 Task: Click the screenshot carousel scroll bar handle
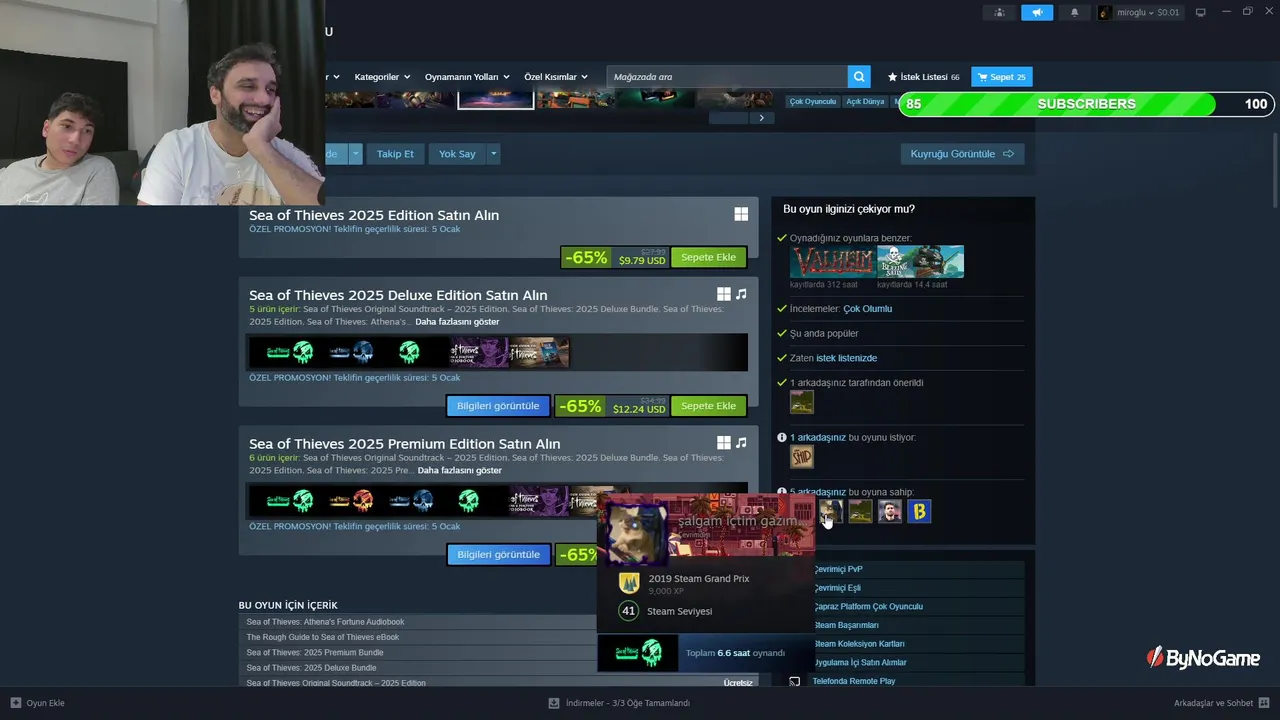click(x=728, y=118)
